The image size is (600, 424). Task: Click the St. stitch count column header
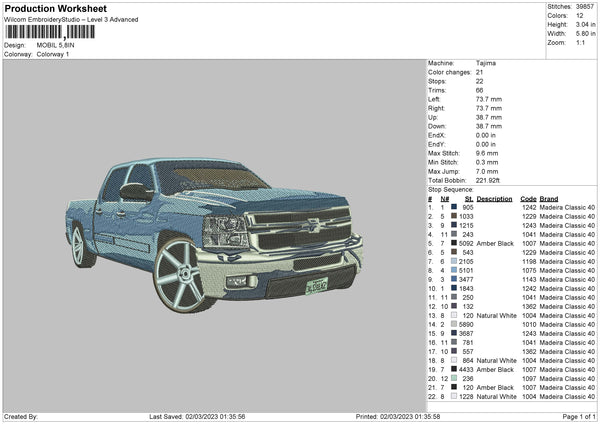[469, 198]
